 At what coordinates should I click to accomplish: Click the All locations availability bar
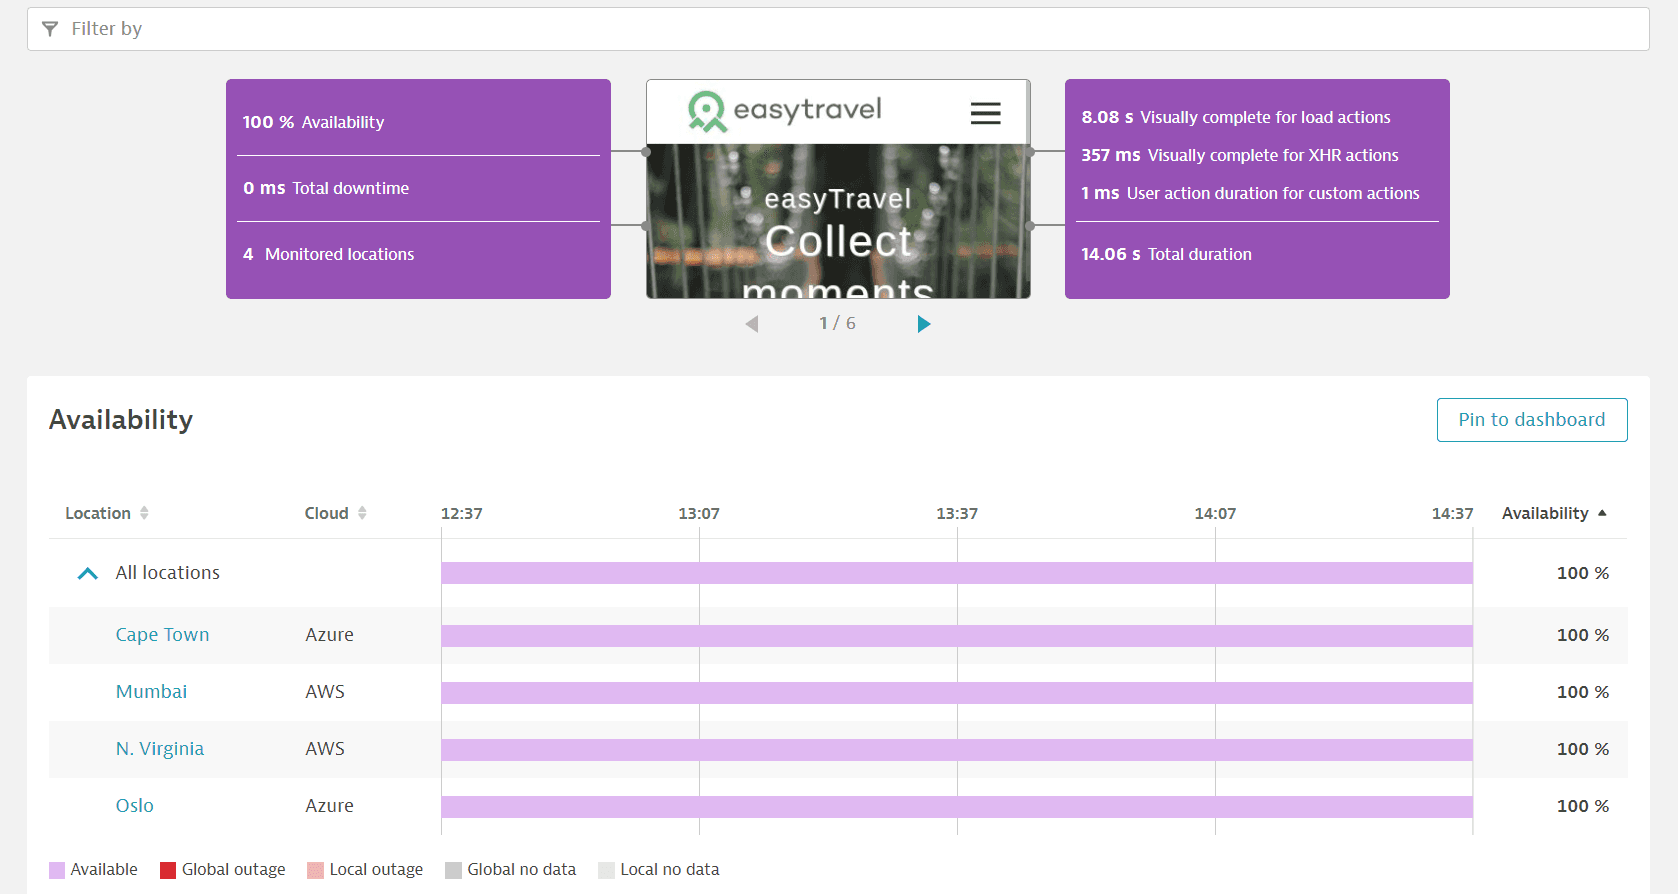(957, 573)
